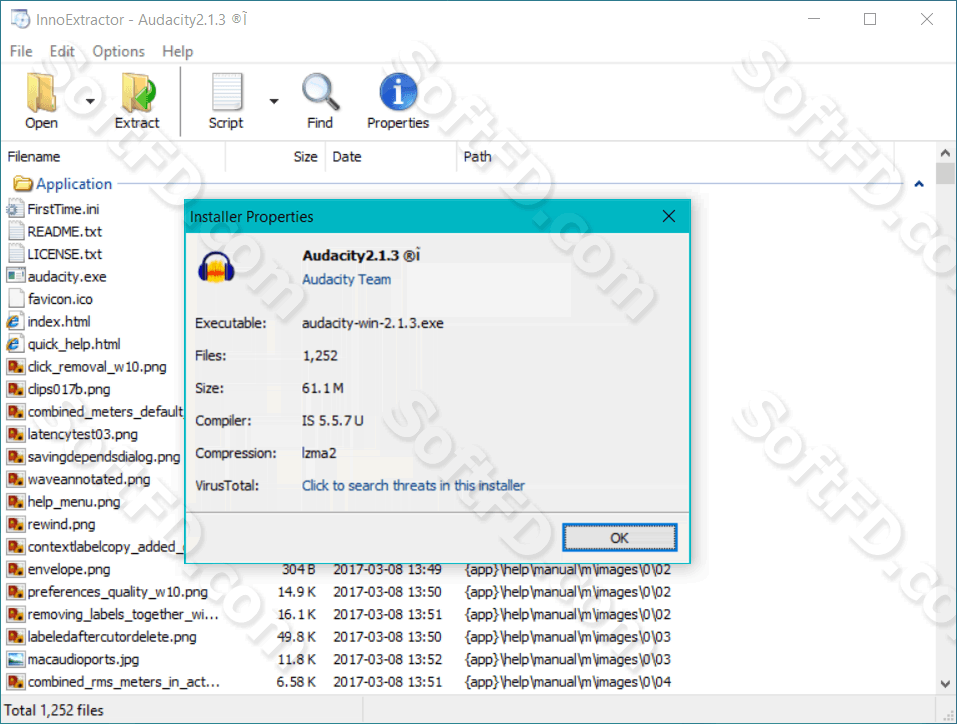Open the File menu

click(x=21, y=51)
